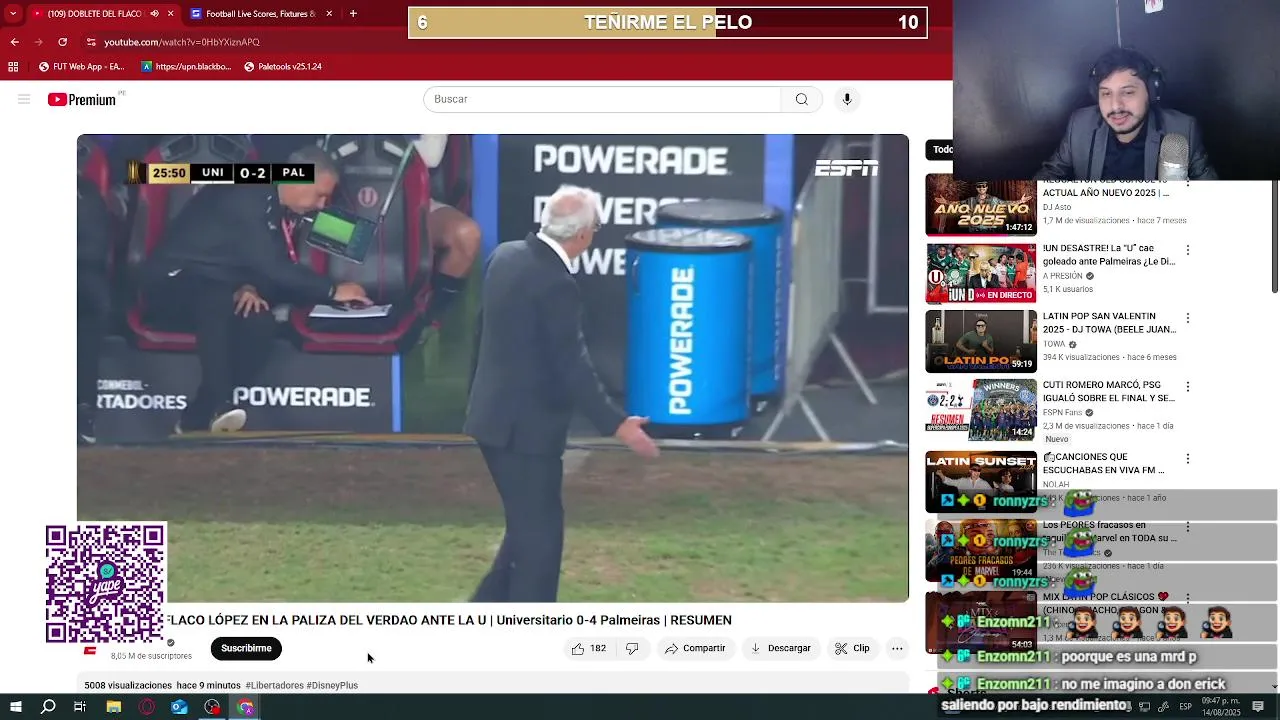Click the #Libertadores hashtag

[x=274, y=685]
